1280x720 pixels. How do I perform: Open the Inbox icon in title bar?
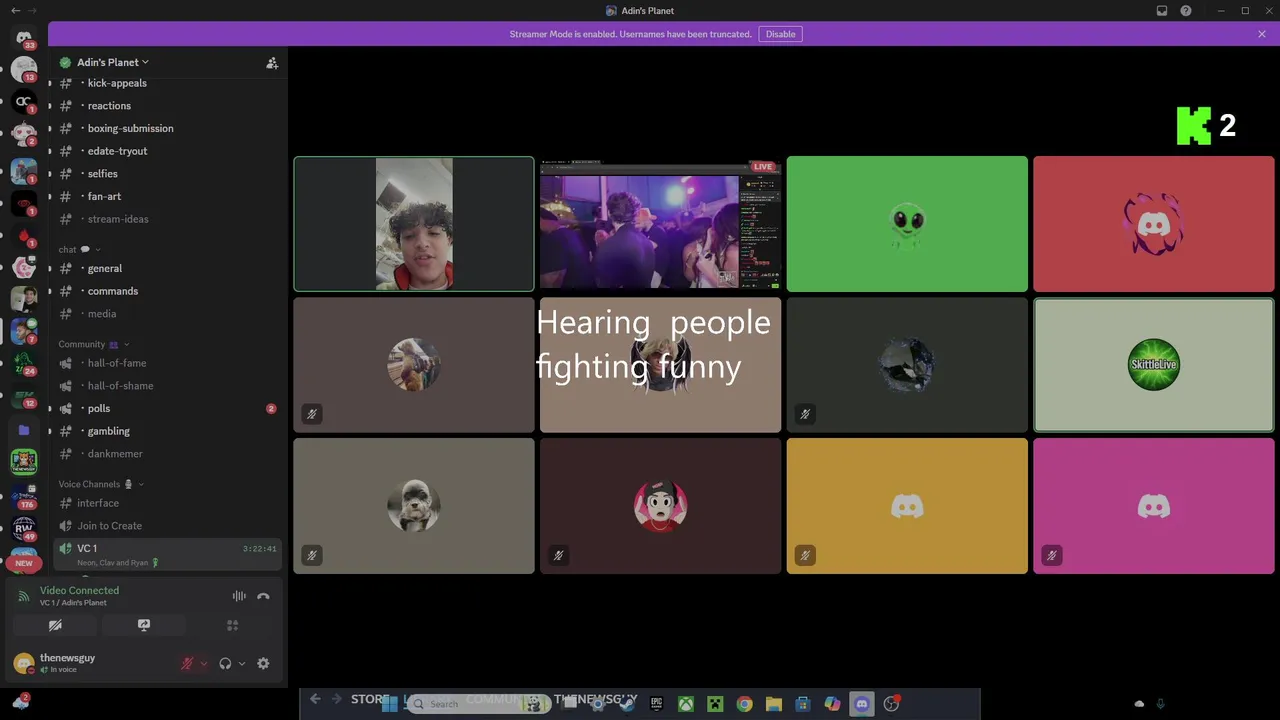[x=1162, y=11]
